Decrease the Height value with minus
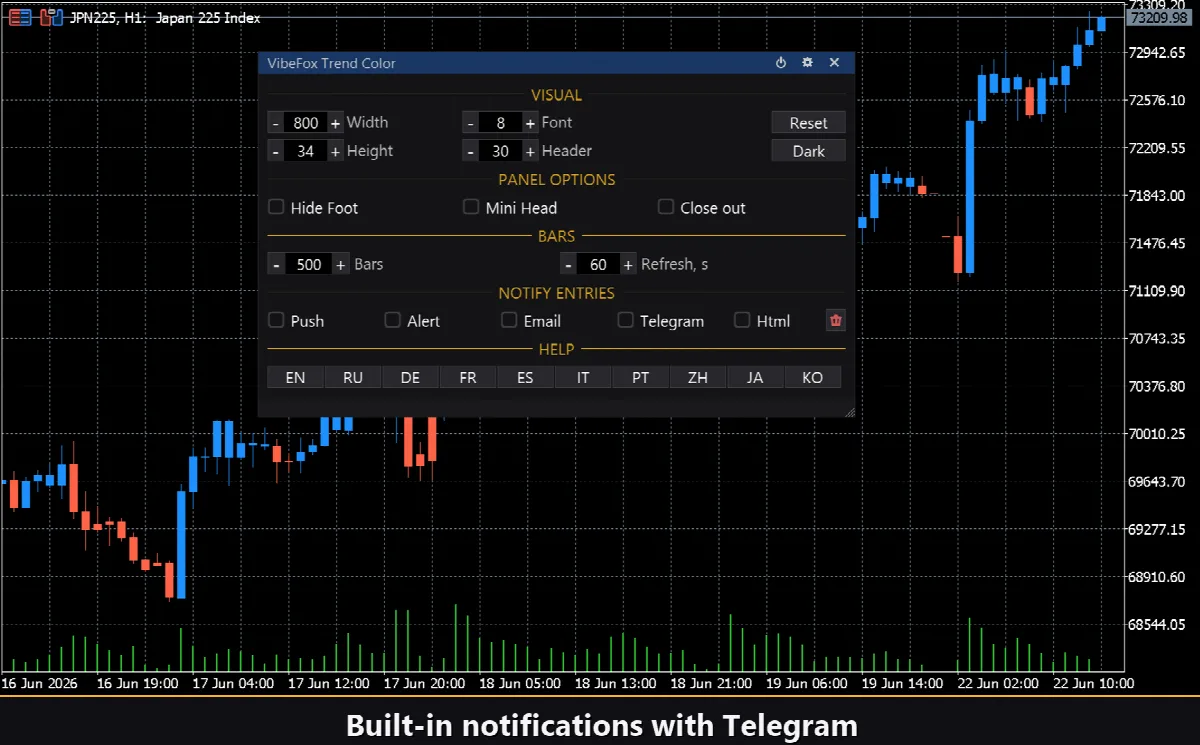Screen dimensions: 1200x745 (276, 151)
